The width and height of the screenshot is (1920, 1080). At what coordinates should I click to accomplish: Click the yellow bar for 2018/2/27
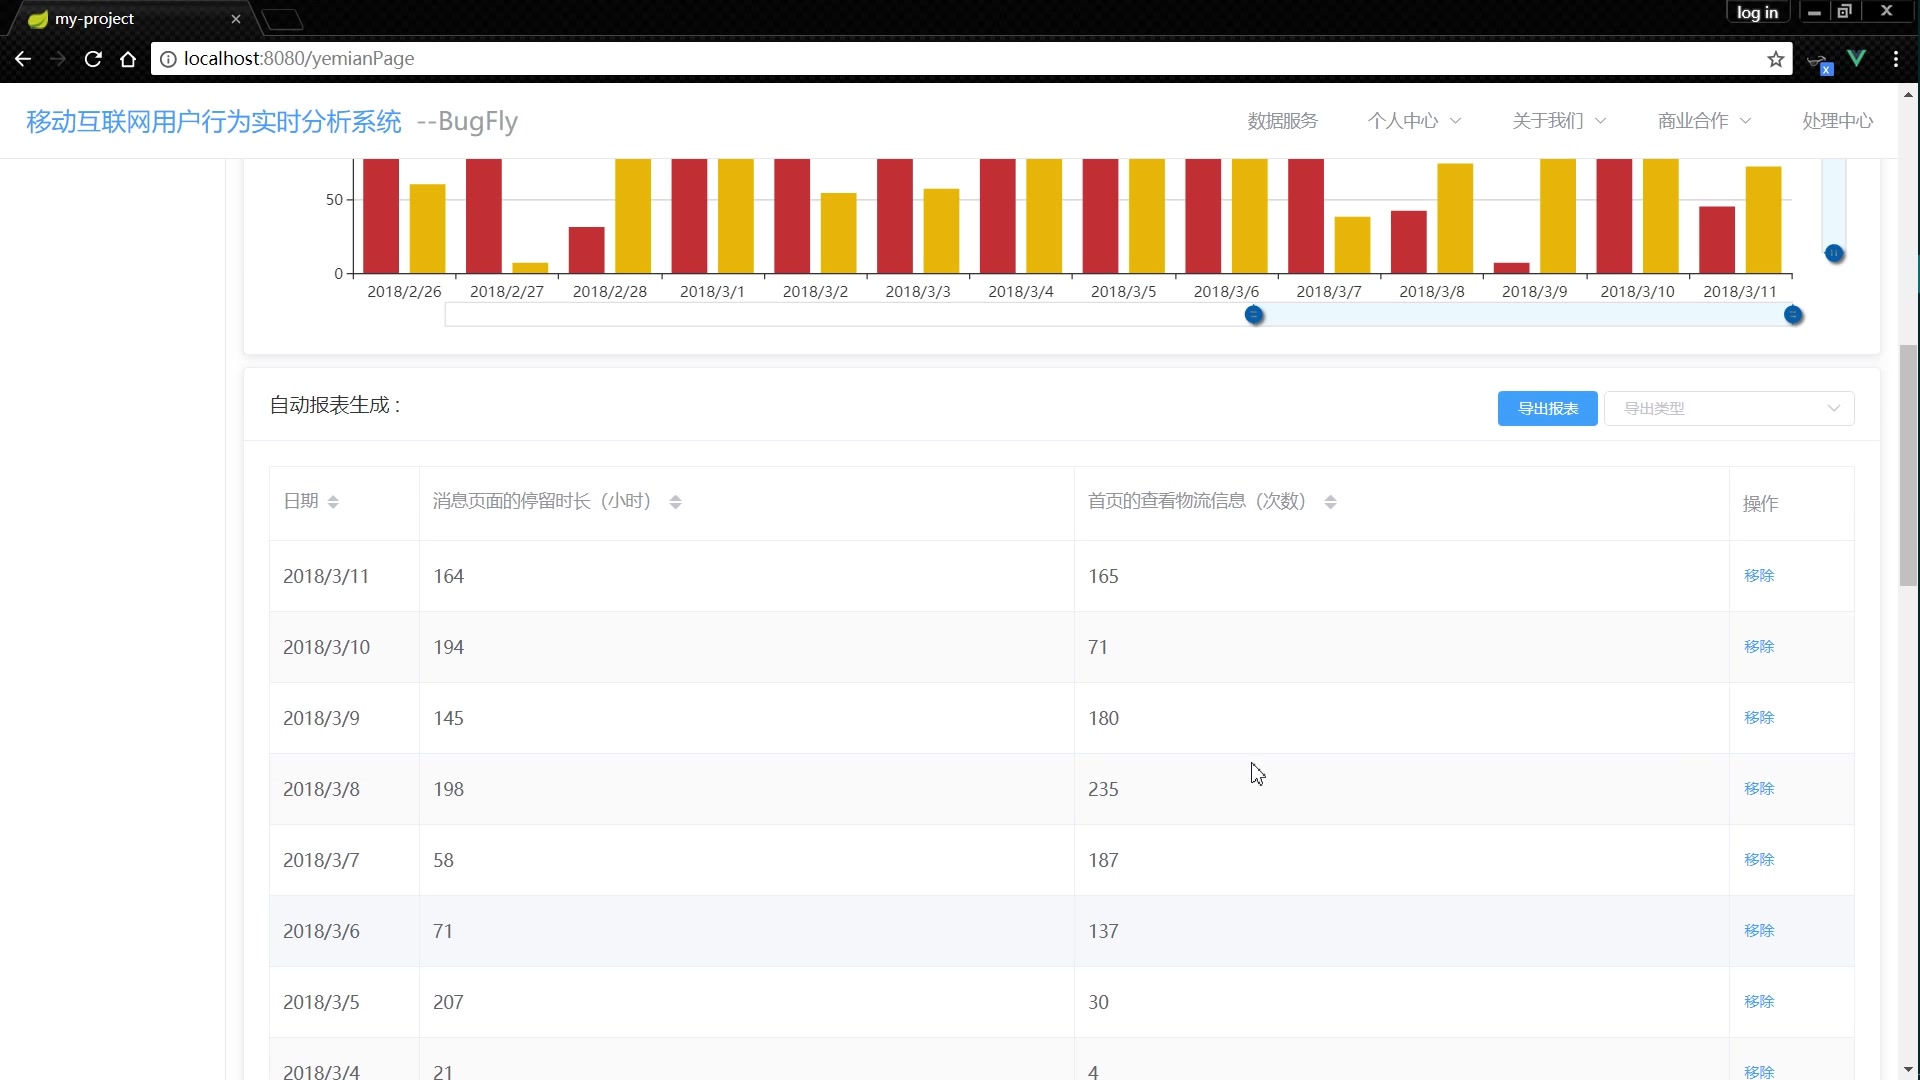pos(530,268)
